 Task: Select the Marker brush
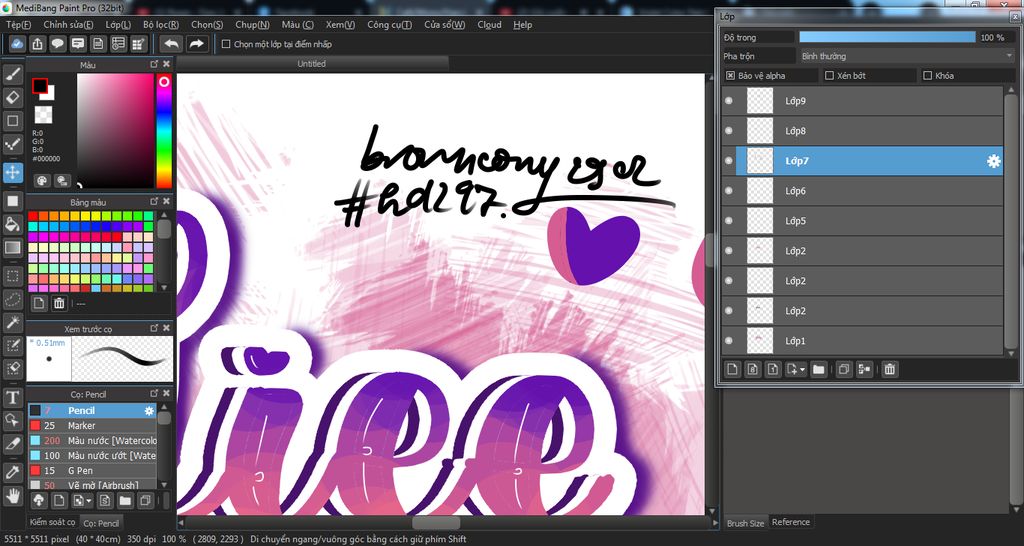tap(92, 426)
